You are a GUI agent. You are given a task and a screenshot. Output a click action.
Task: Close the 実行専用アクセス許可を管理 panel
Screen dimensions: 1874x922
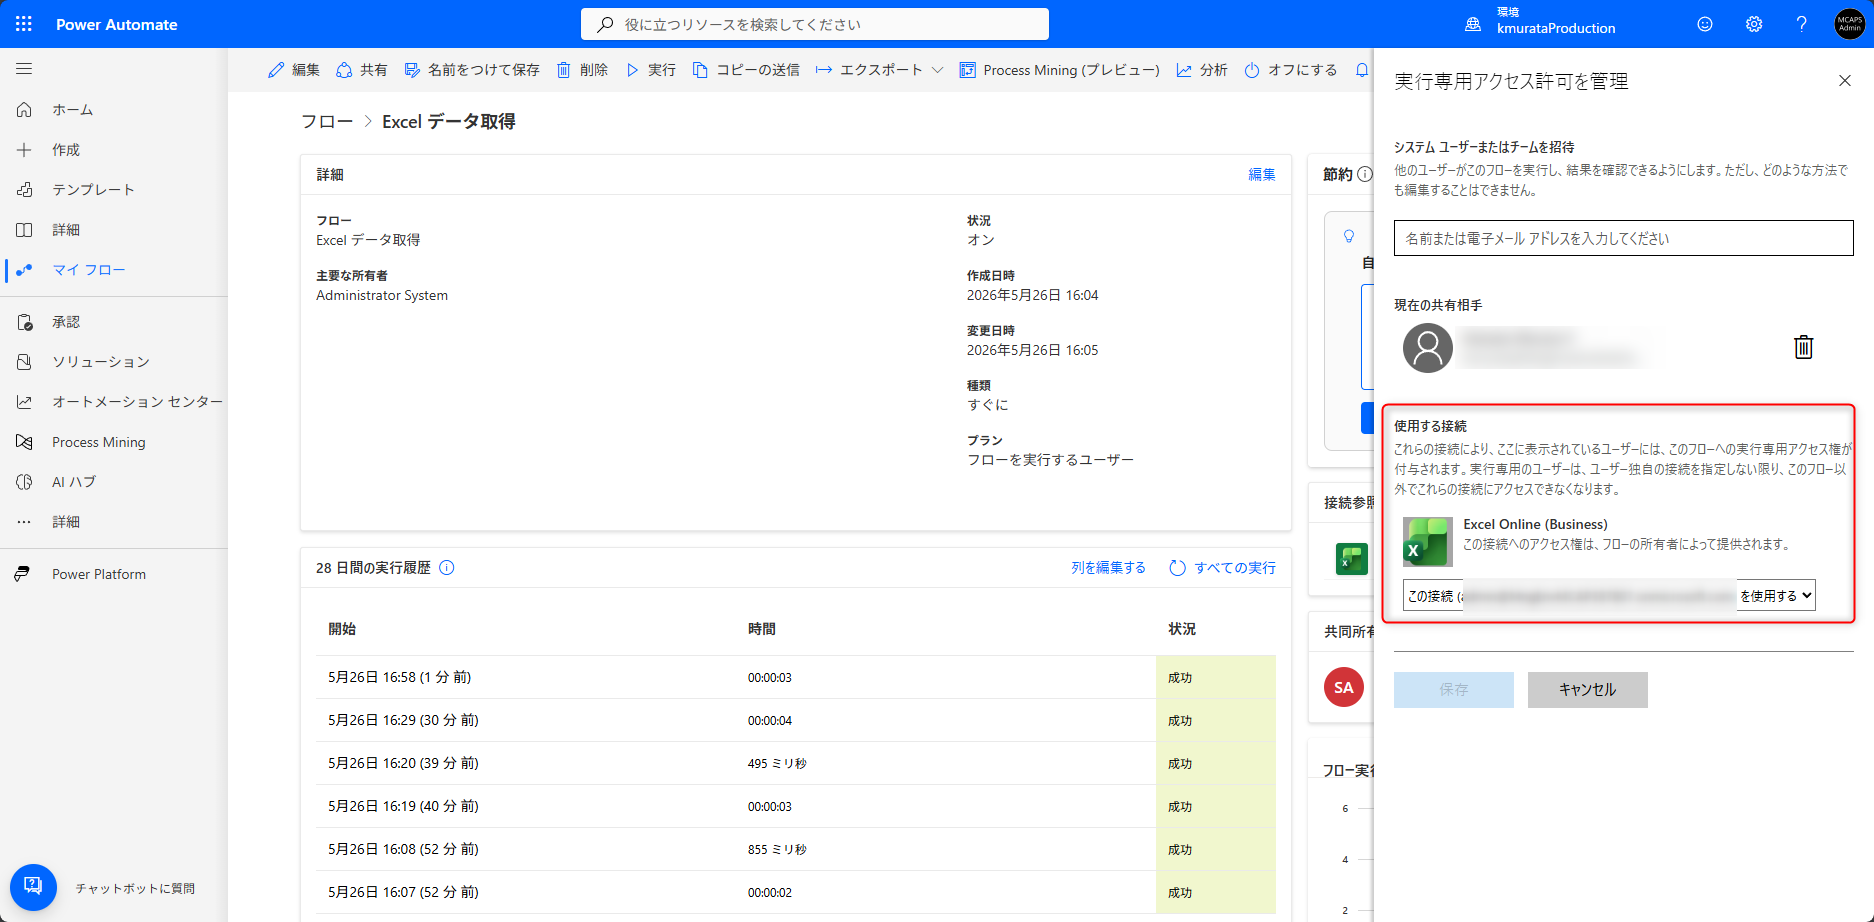pyautogui.click(x=1845, y=81)
